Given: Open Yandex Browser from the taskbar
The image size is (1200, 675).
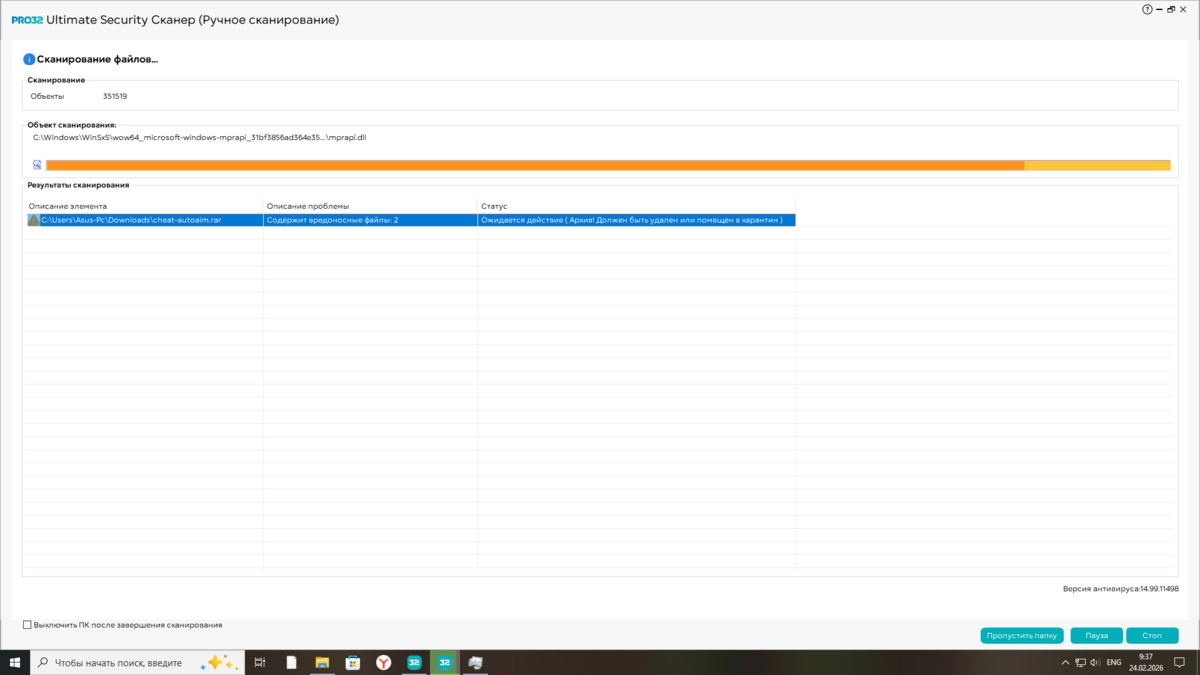Looking at the screenshot, I should tap(383, 662).
